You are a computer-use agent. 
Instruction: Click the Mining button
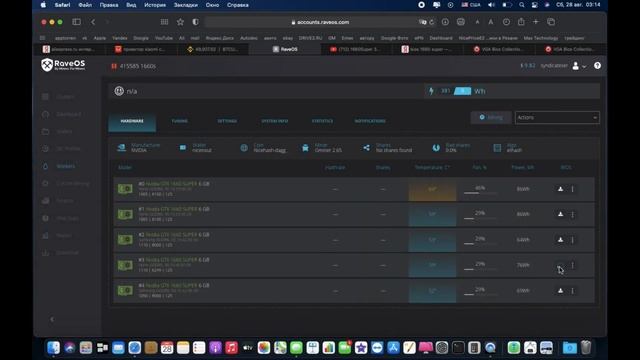491,118
